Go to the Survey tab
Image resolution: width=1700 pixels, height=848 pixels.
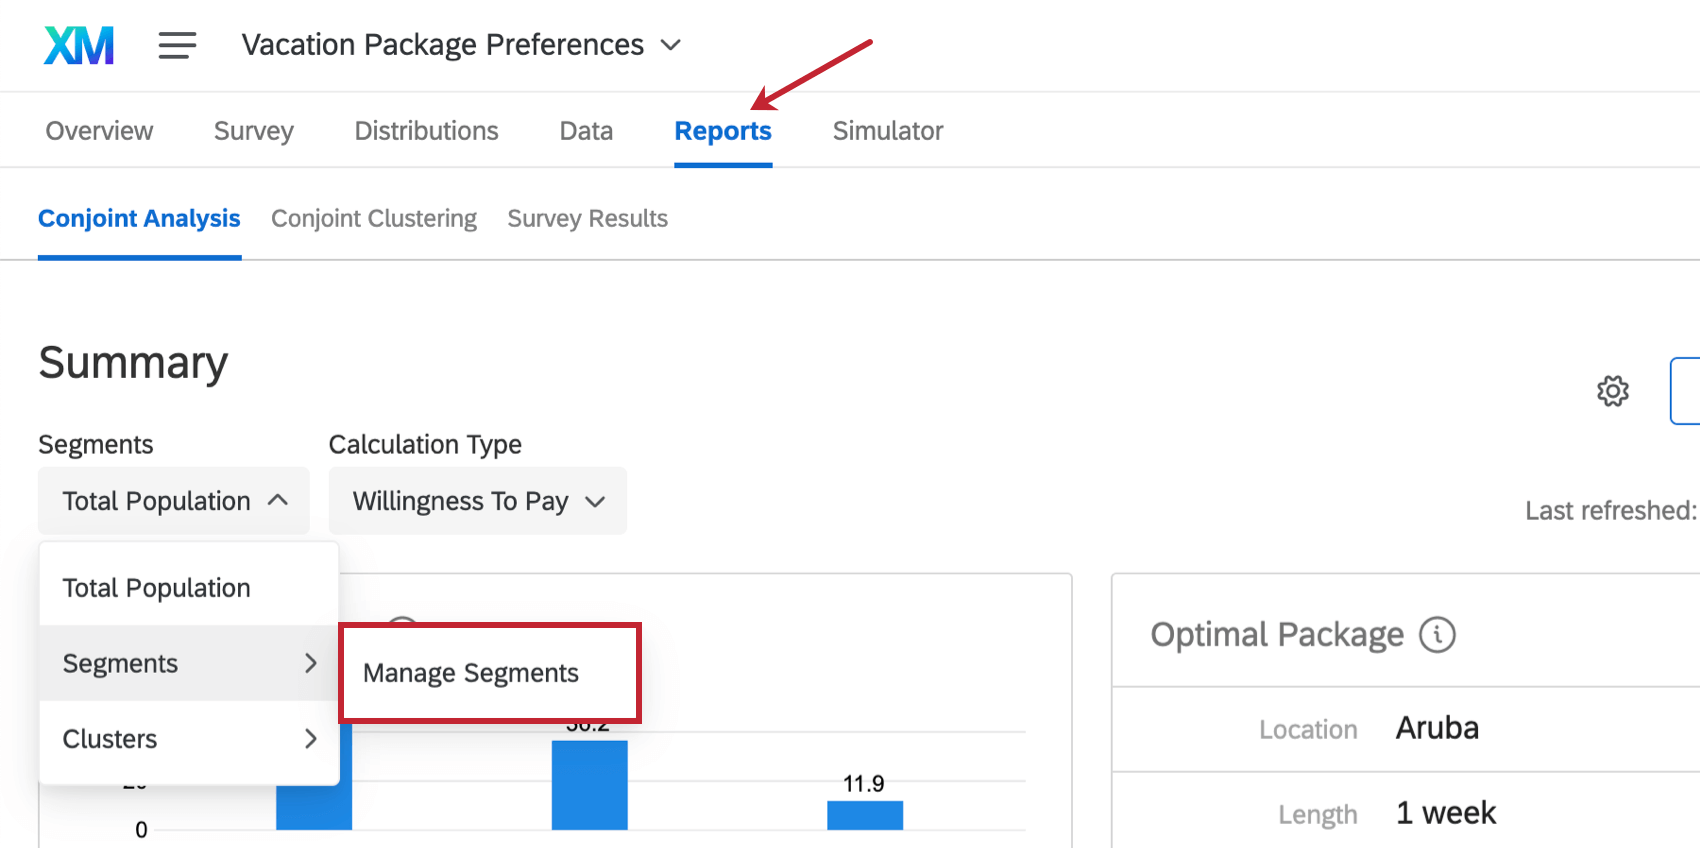tap(254, 131)
